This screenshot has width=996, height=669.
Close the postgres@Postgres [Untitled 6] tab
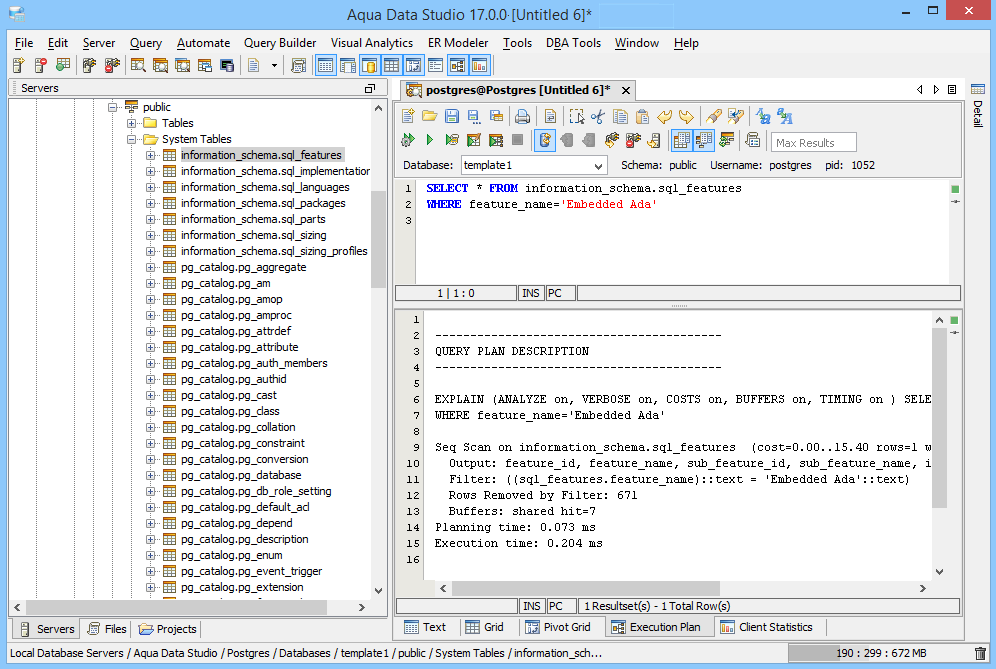pyautogui.click(x=626, y=91)
